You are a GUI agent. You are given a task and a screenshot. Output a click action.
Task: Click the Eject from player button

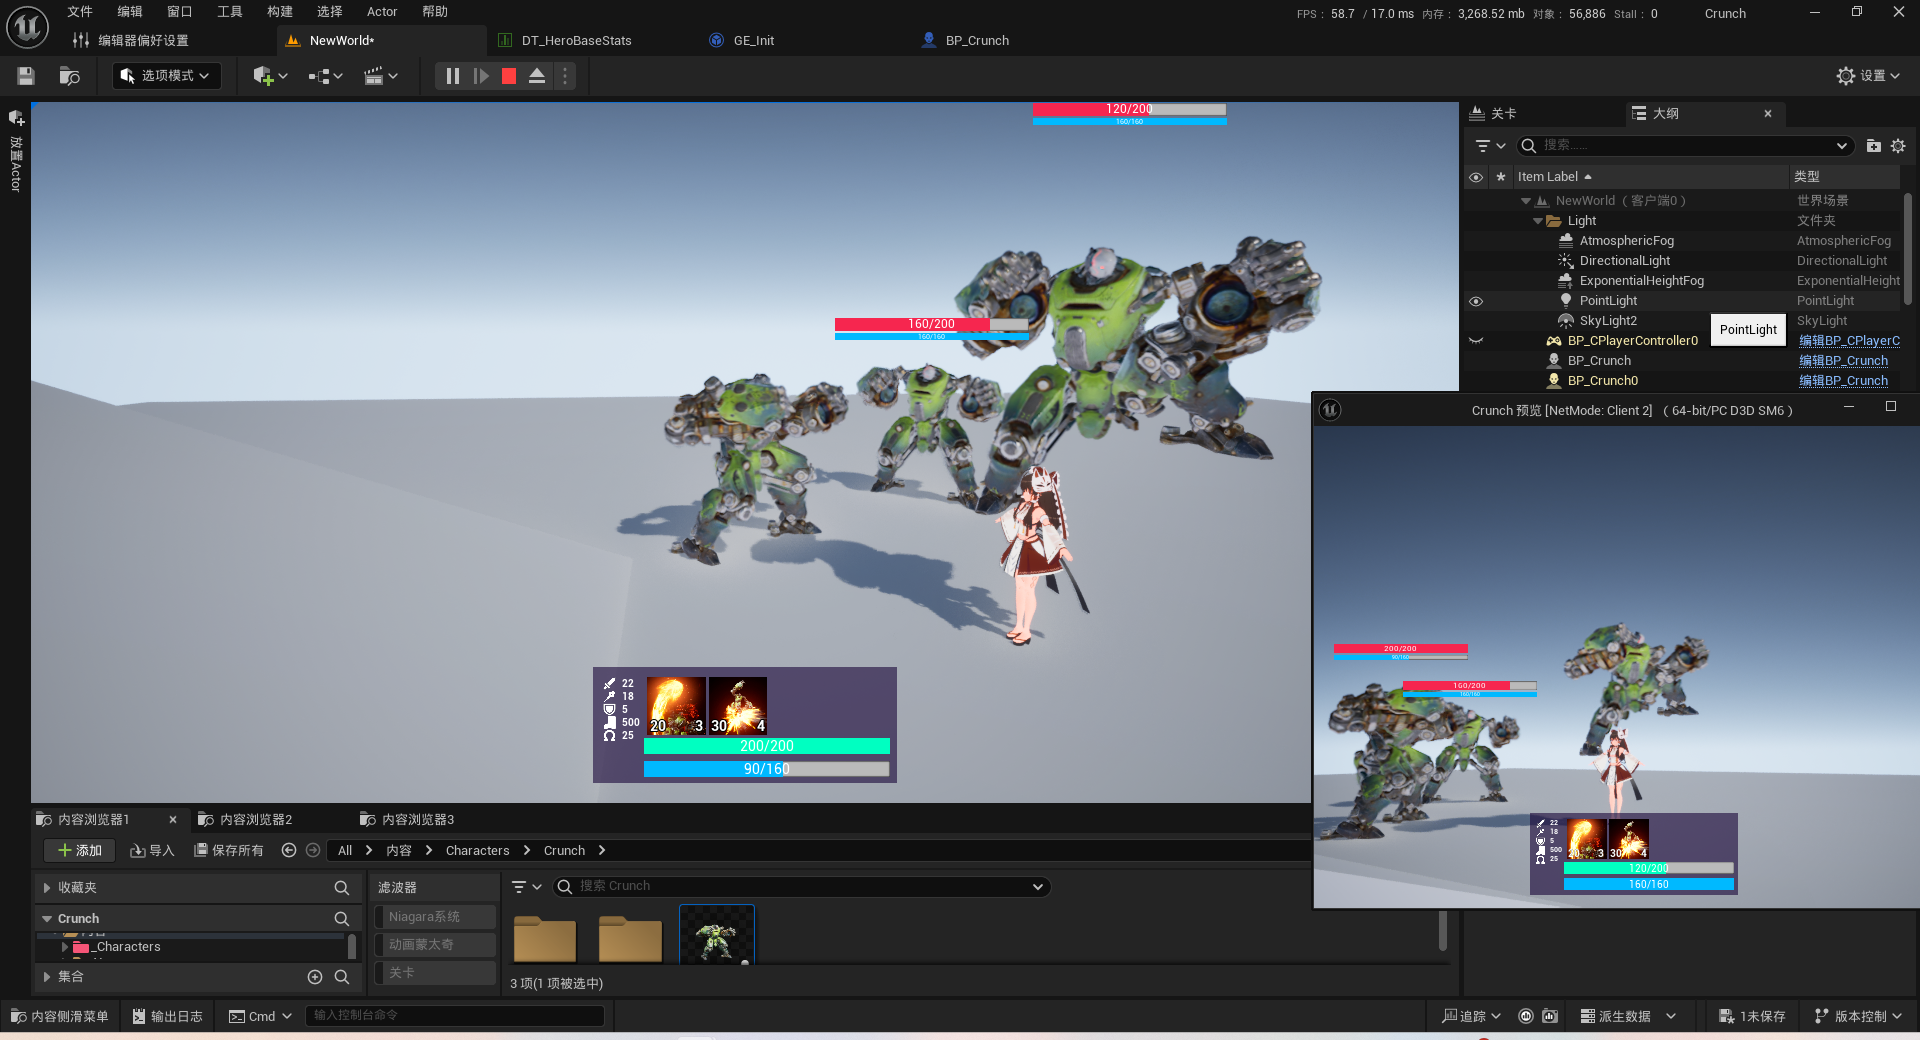[x=537, y=76]
